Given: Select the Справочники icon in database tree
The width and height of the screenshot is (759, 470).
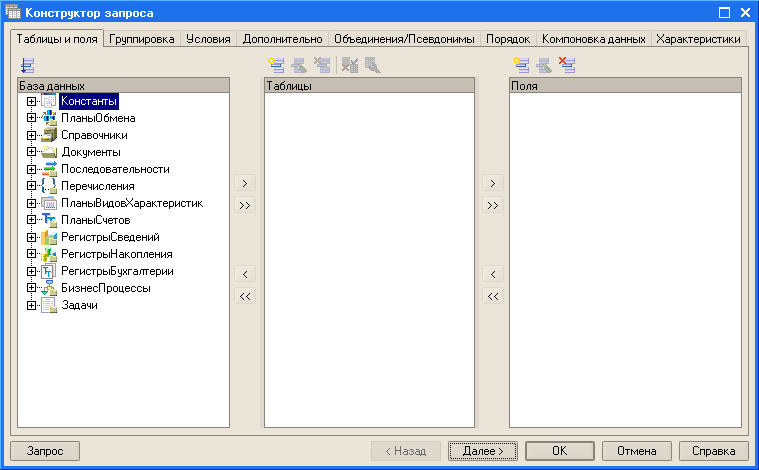Looking at the screenshot, I should click(x=50, y=135).
